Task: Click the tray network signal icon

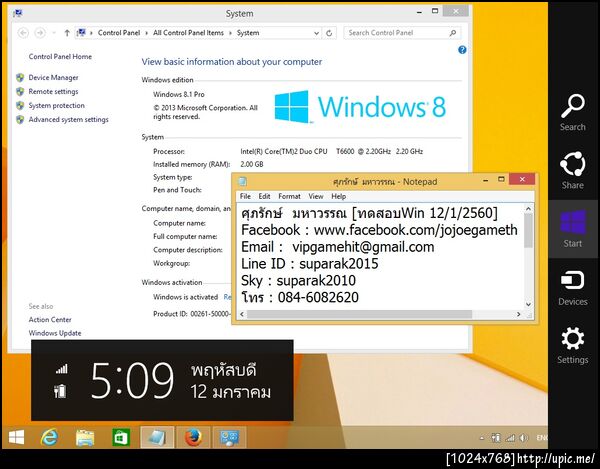Action: (510, 438)
